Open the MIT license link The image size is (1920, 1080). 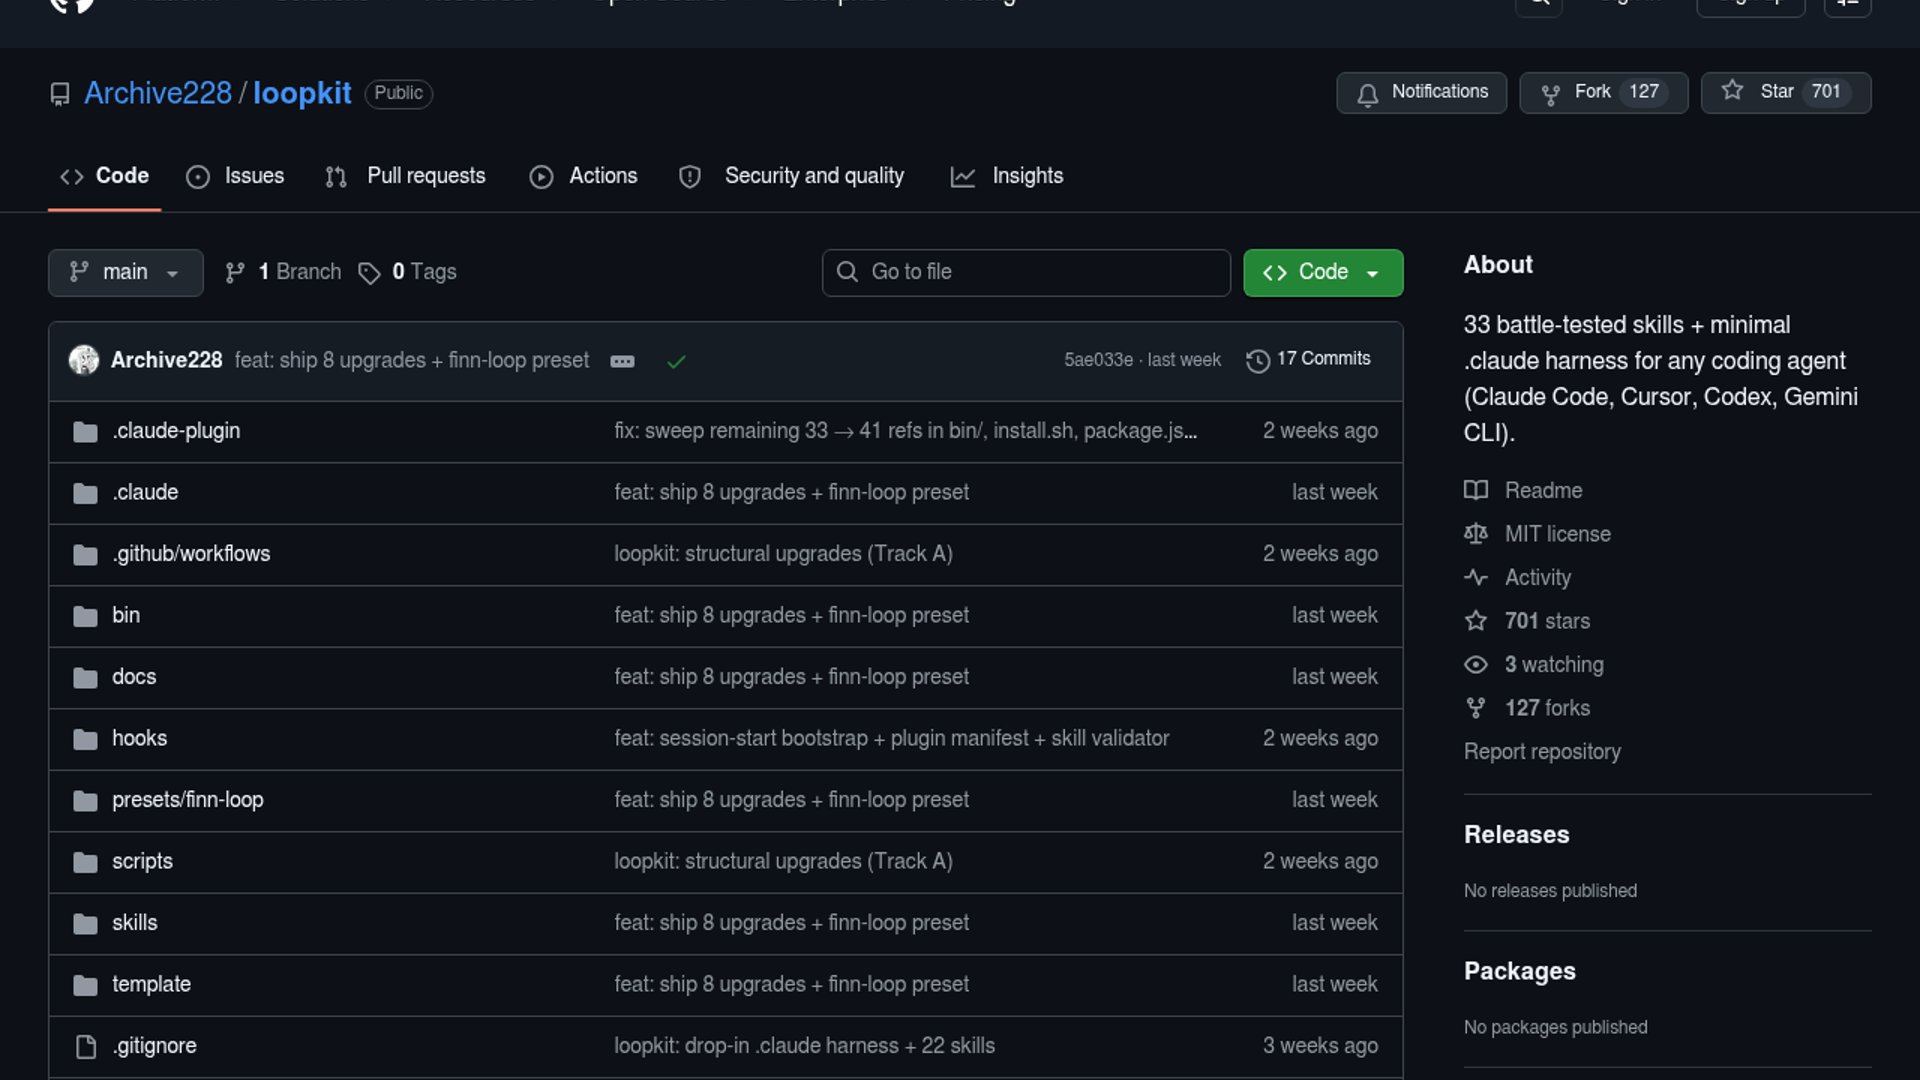(x=1557, y=534)
